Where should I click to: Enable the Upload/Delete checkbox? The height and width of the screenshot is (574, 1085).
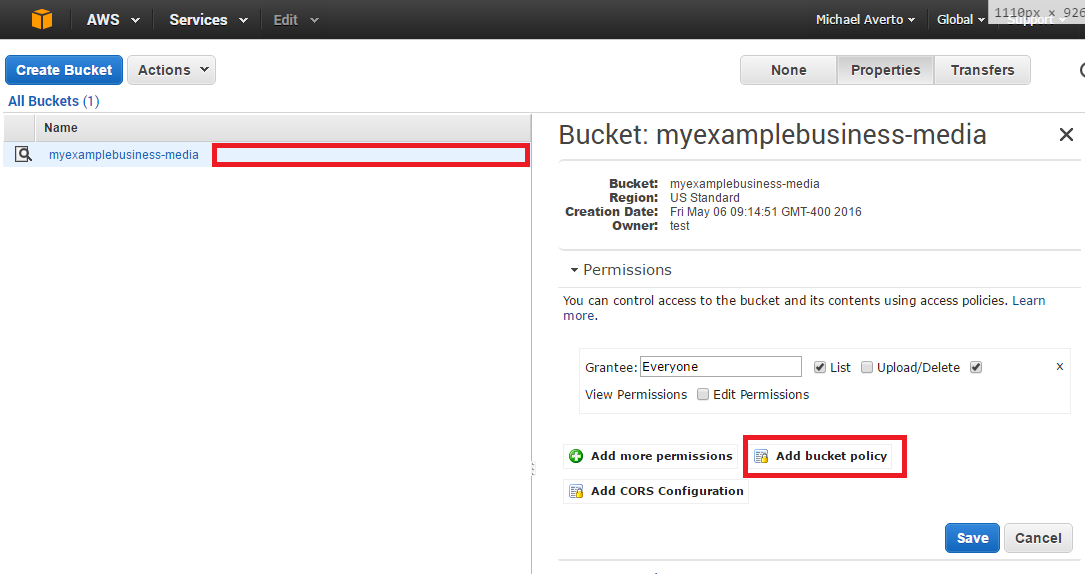[x=866, y=367]
